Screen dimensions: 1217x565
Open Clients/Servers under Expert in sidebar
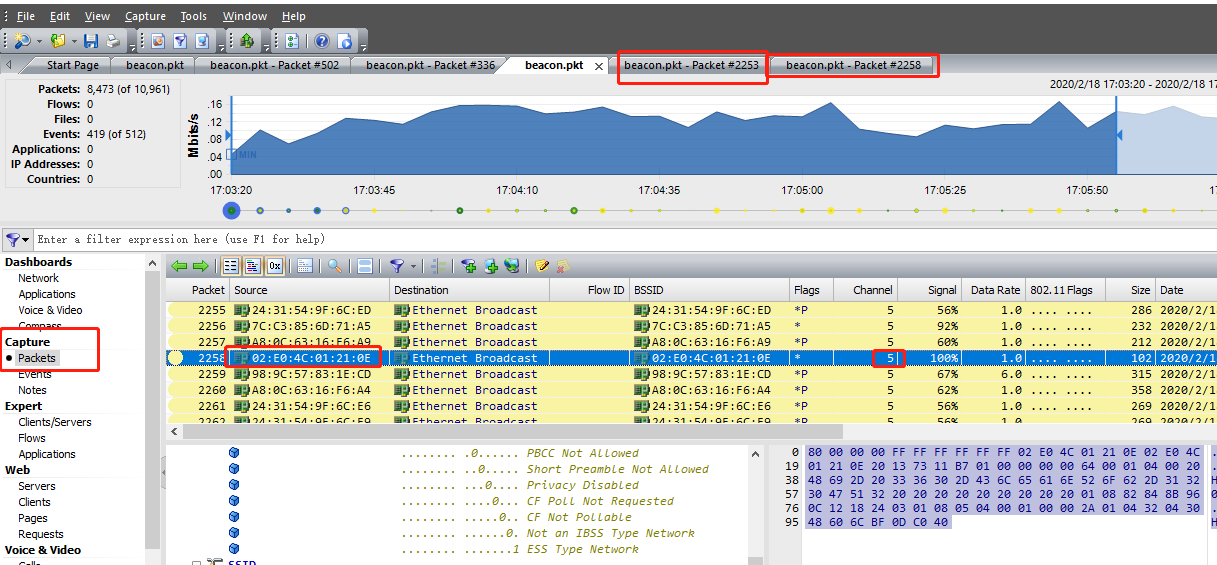(x=54, y=422)
